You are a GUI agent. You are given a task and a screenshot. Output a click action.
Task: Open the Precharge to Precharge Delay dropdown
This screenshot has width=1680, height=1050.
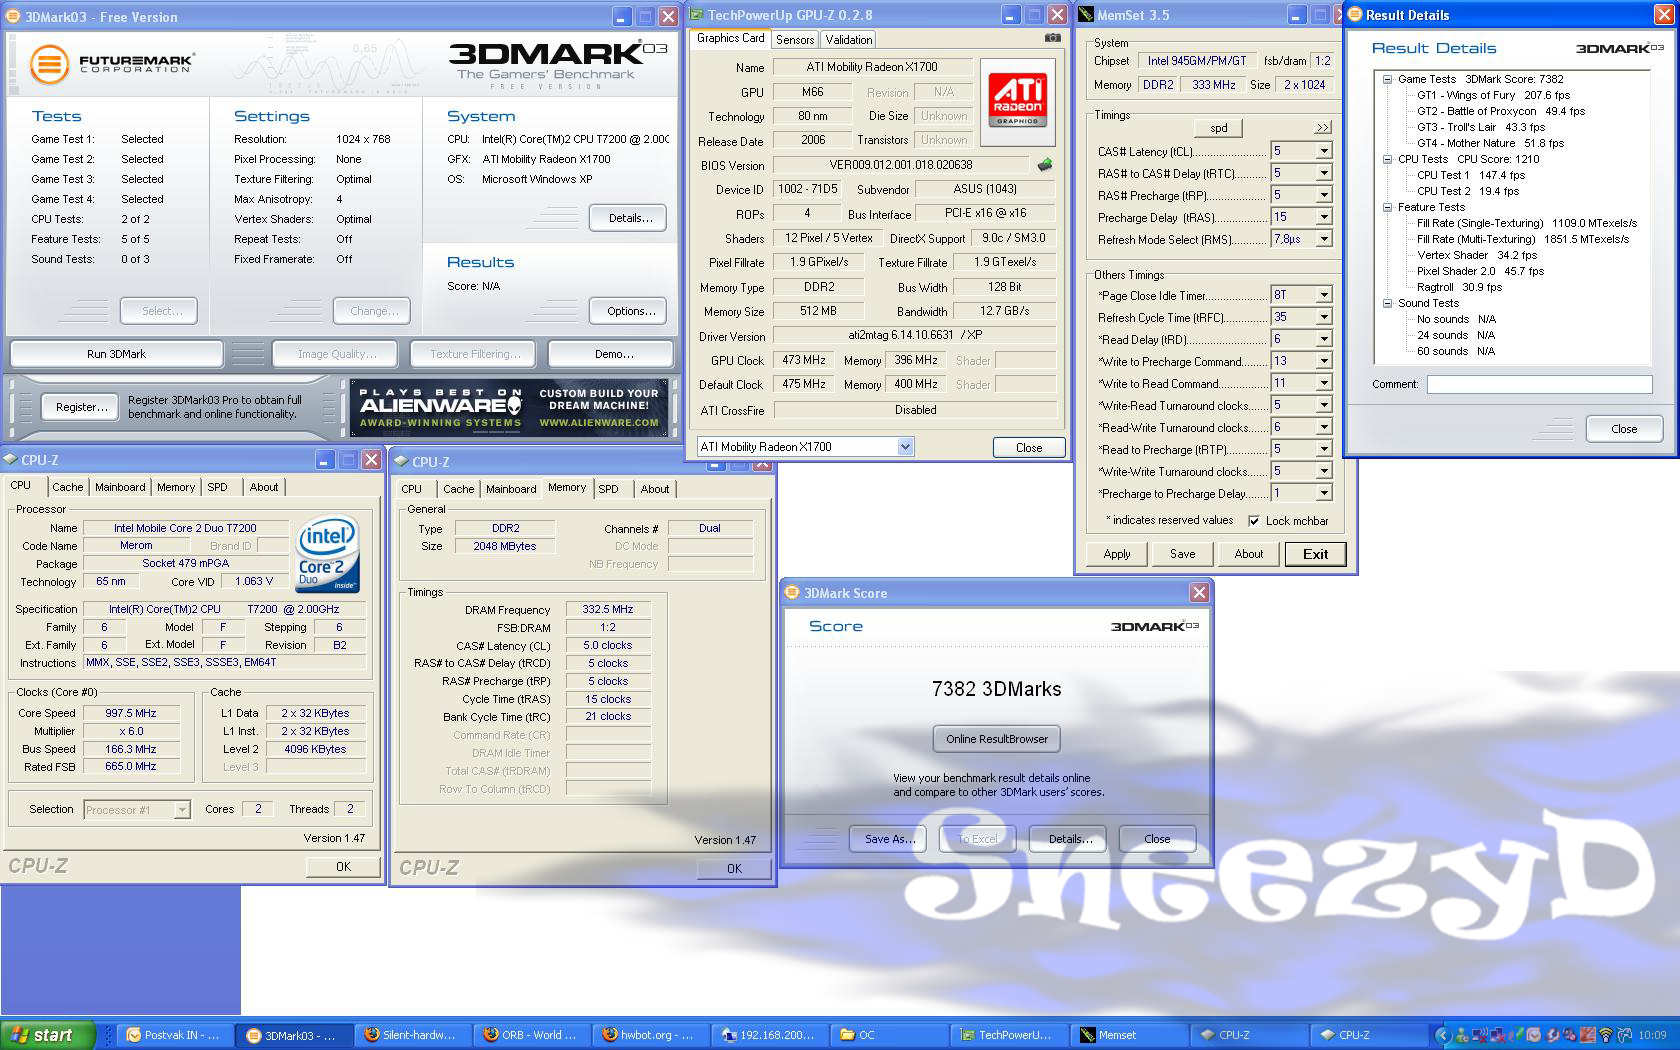point(1324,493)
